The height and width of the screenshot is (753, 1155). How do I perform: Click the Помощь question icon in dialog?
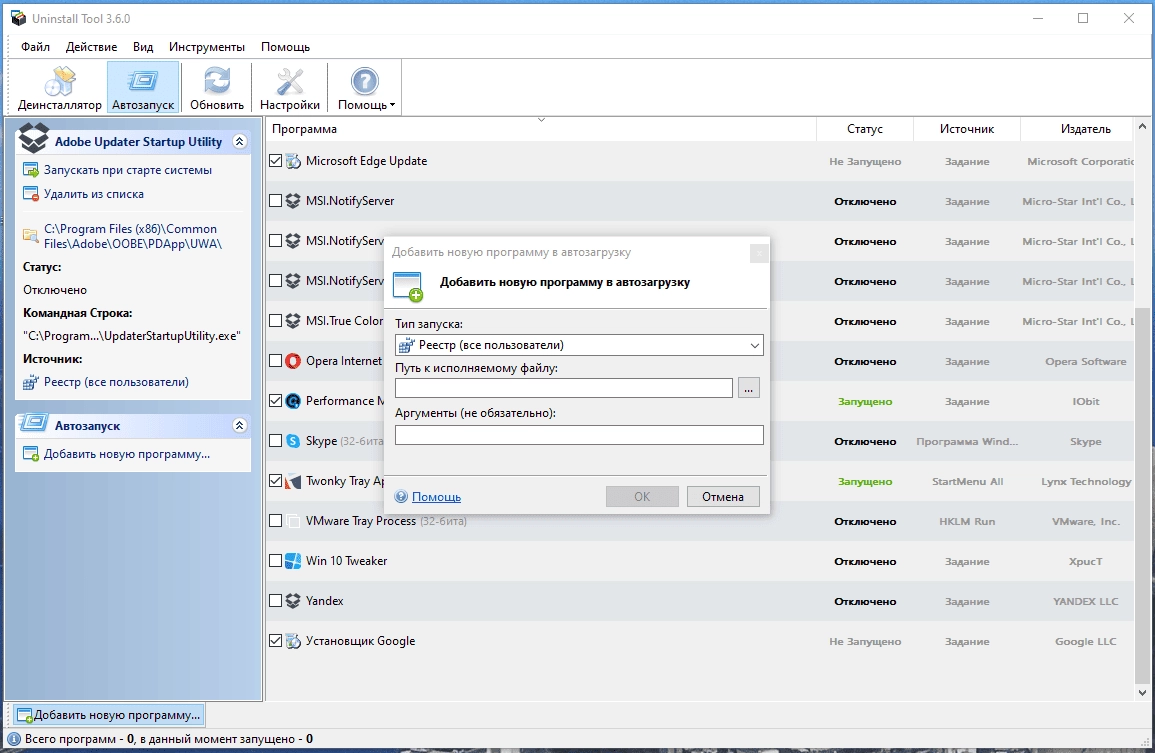pyautogui.click(x=401, y=497)
